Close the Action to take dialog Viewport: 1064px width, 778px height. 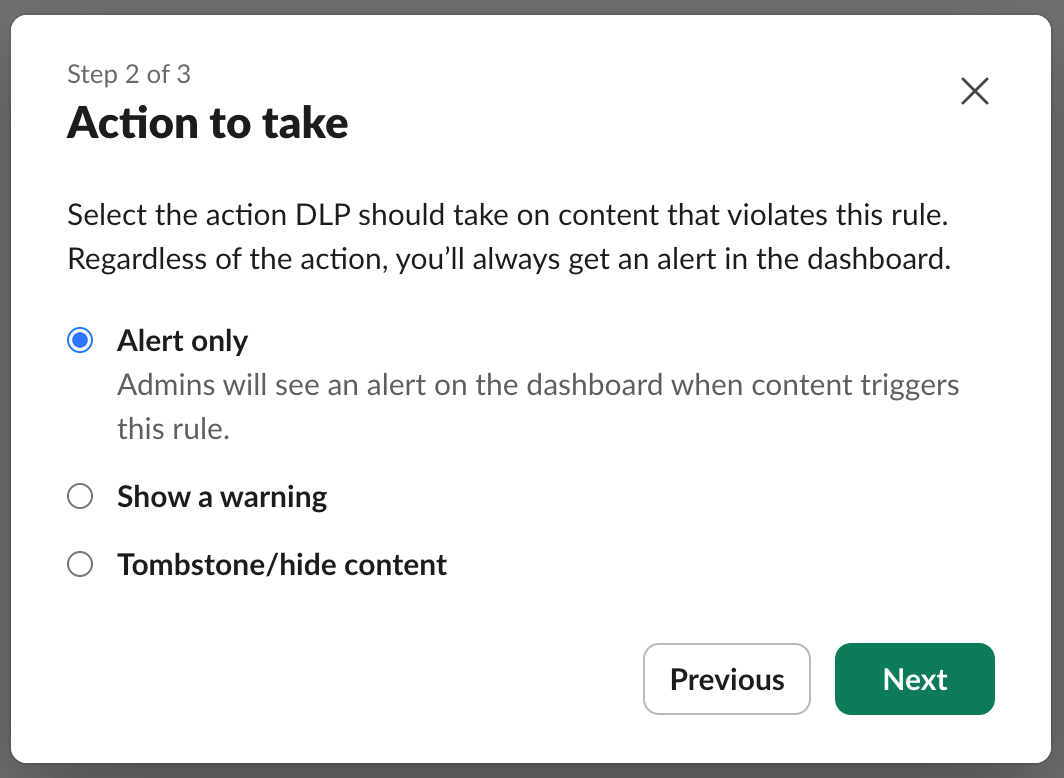[974, 92]
